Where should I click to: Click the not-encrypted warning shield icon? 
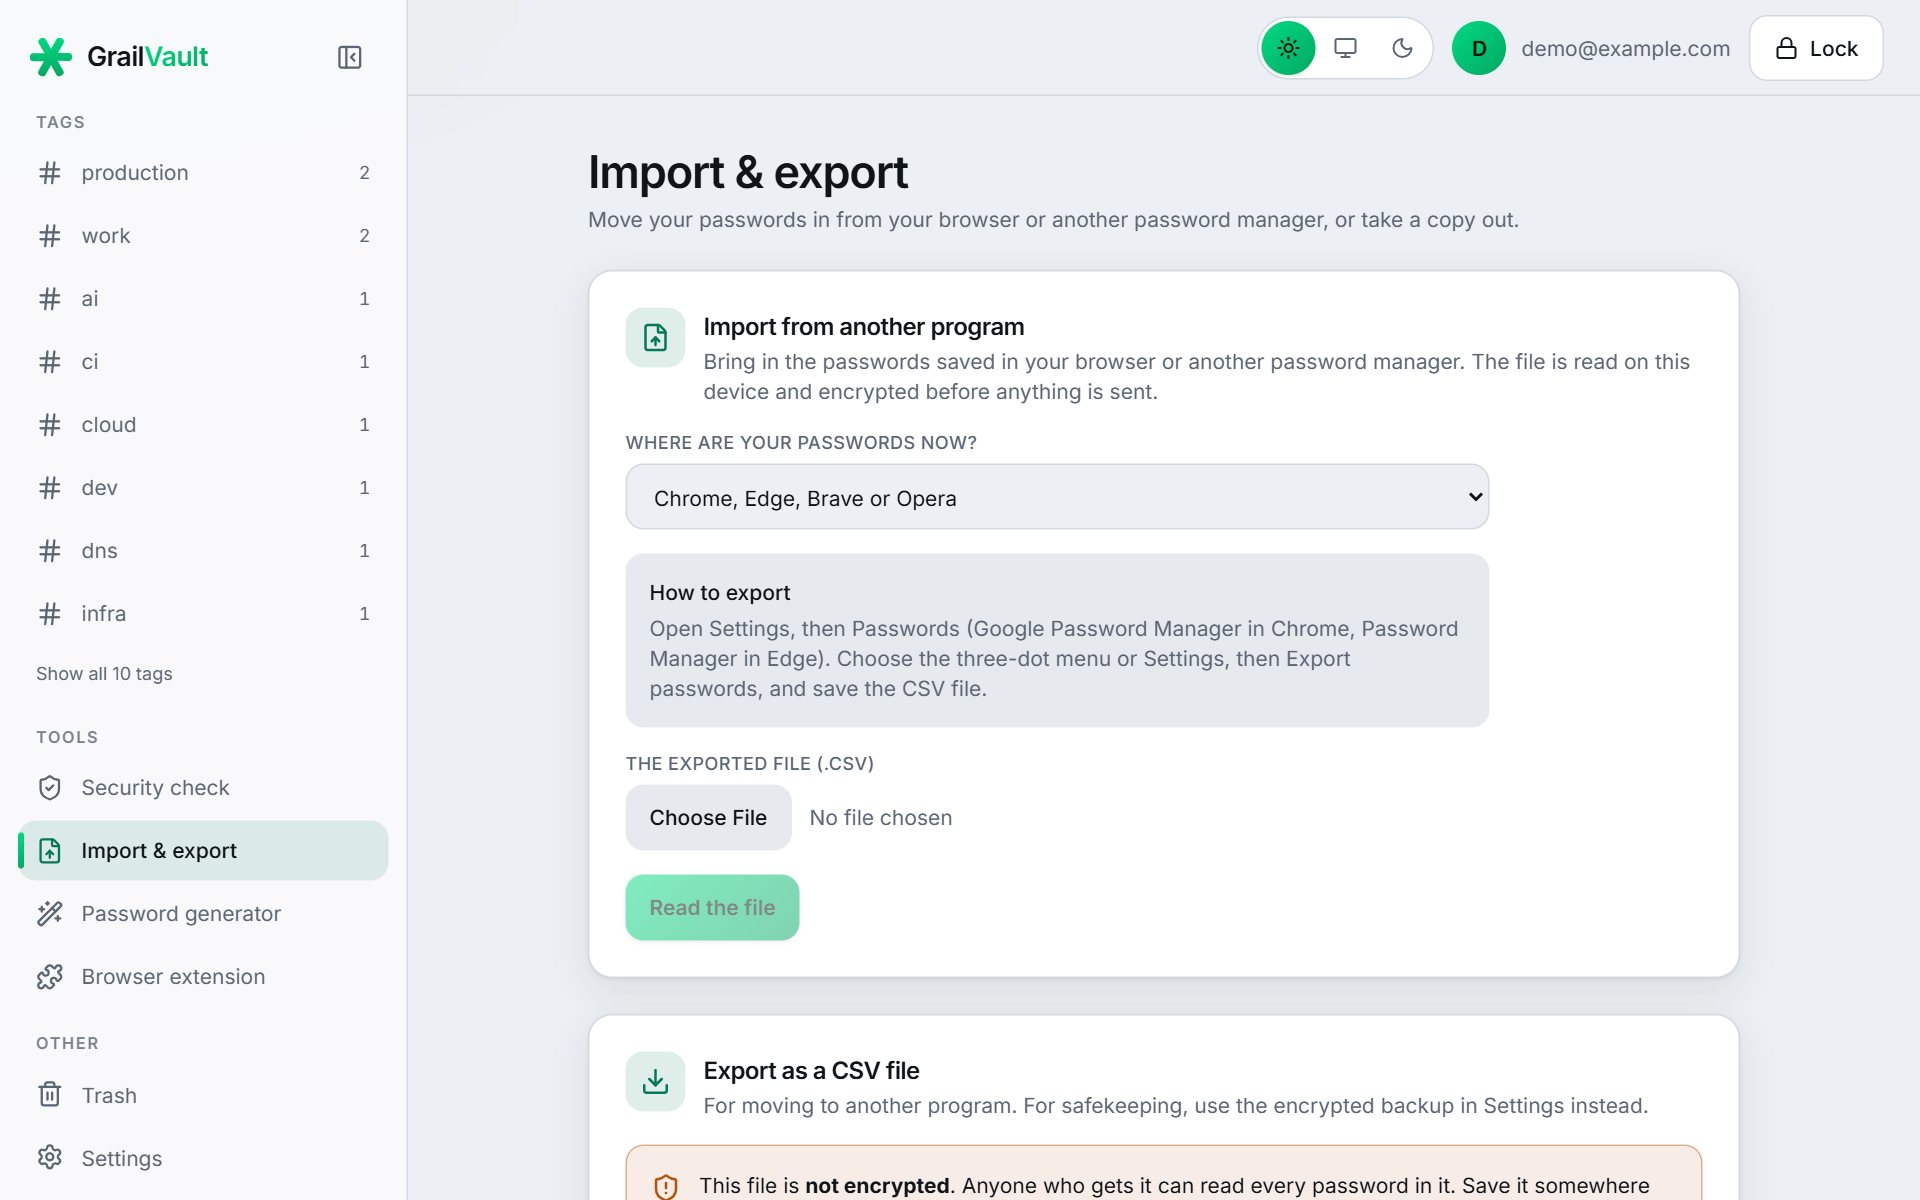(x=666, y=1187)
